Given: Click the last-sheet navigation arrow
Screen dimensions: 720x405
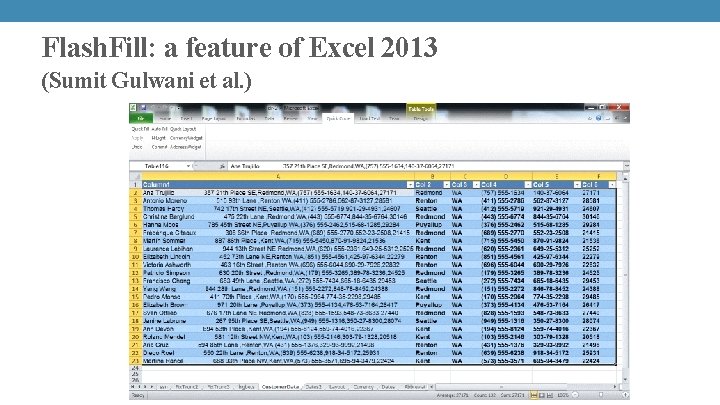Looking at the screenshot, I should point(153,387).
